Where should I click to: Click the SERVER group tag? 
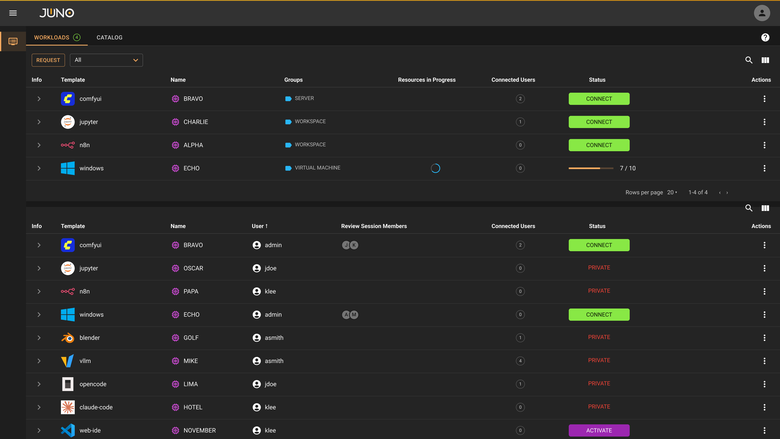click(x=299, y=98)
